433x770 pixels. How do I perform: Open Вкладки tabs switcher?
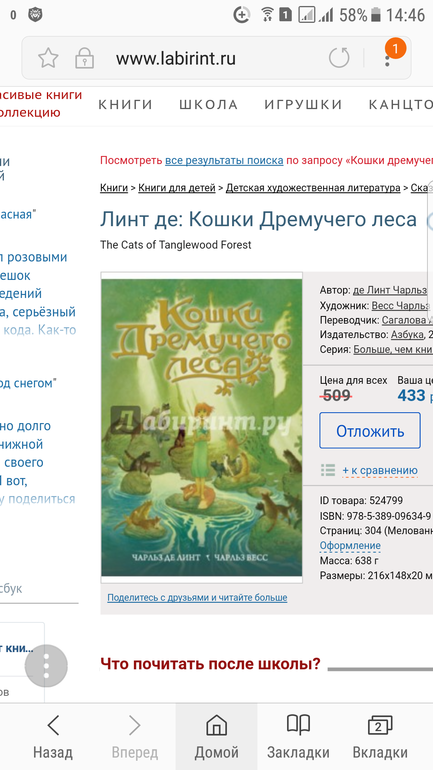(x=380, y=737)
